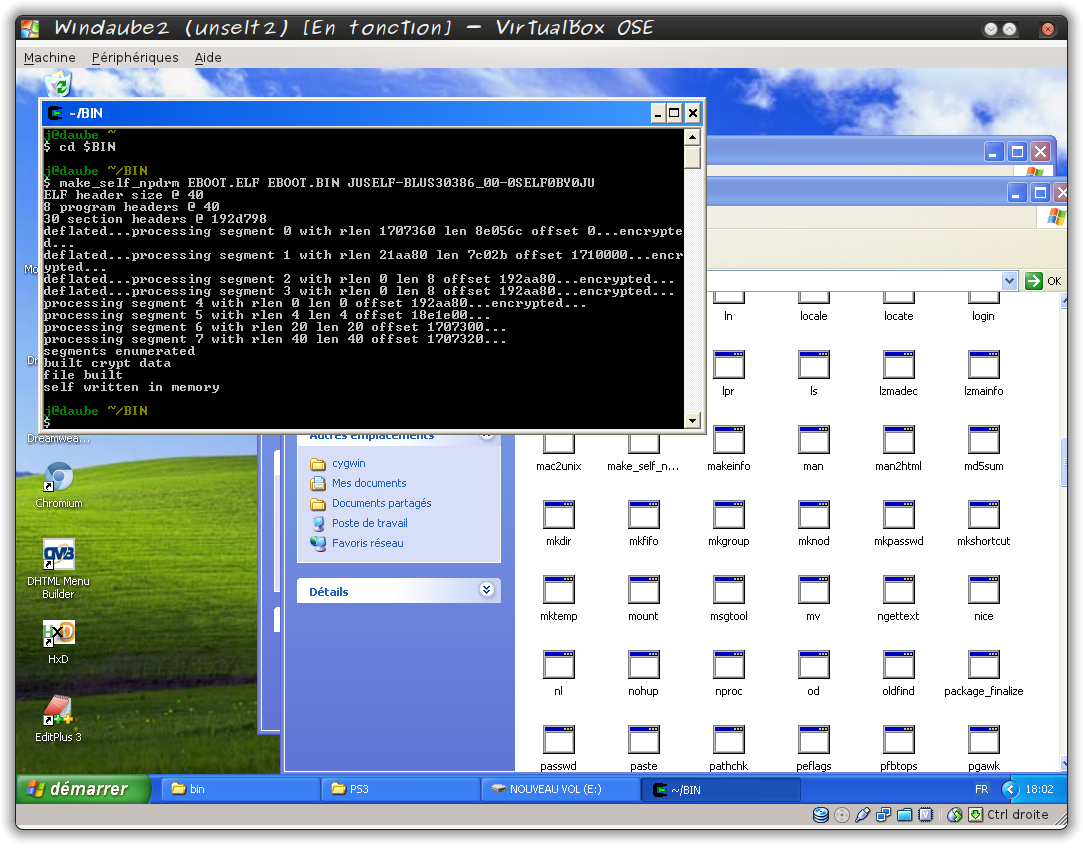
Task: Open the Documents partagés link
Action: tap(381, 503)
